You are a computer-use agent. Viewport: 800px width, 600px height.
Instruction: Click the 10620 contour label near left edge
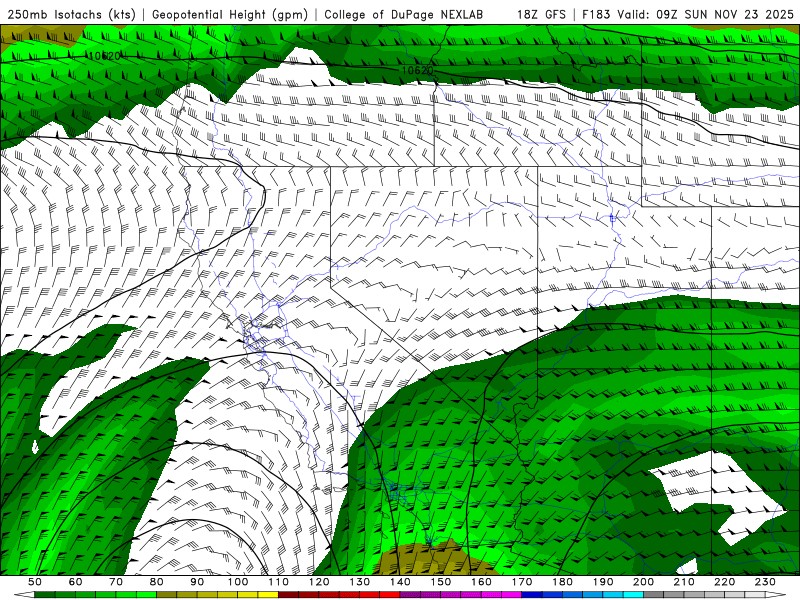105,56
